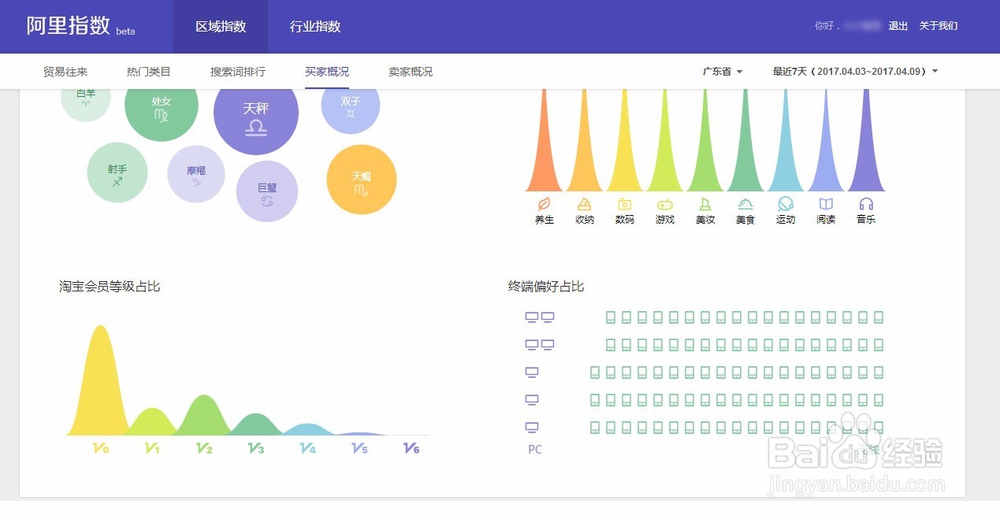Click the V4 member level icon

[x=307, y=448]
